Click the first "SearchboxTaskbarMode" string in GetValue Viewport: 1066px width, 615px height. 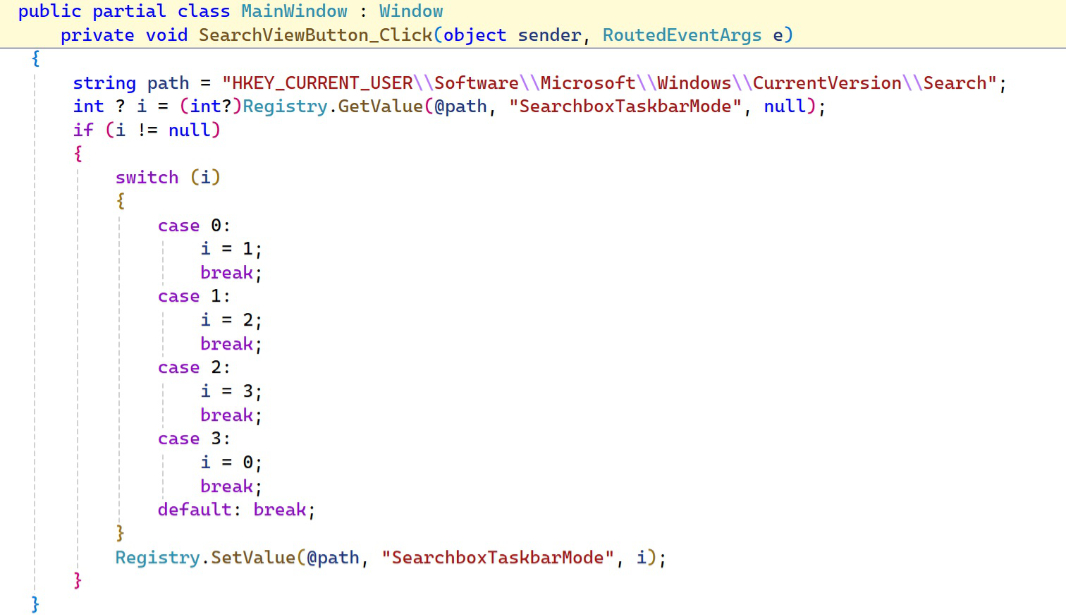[625, 107]
